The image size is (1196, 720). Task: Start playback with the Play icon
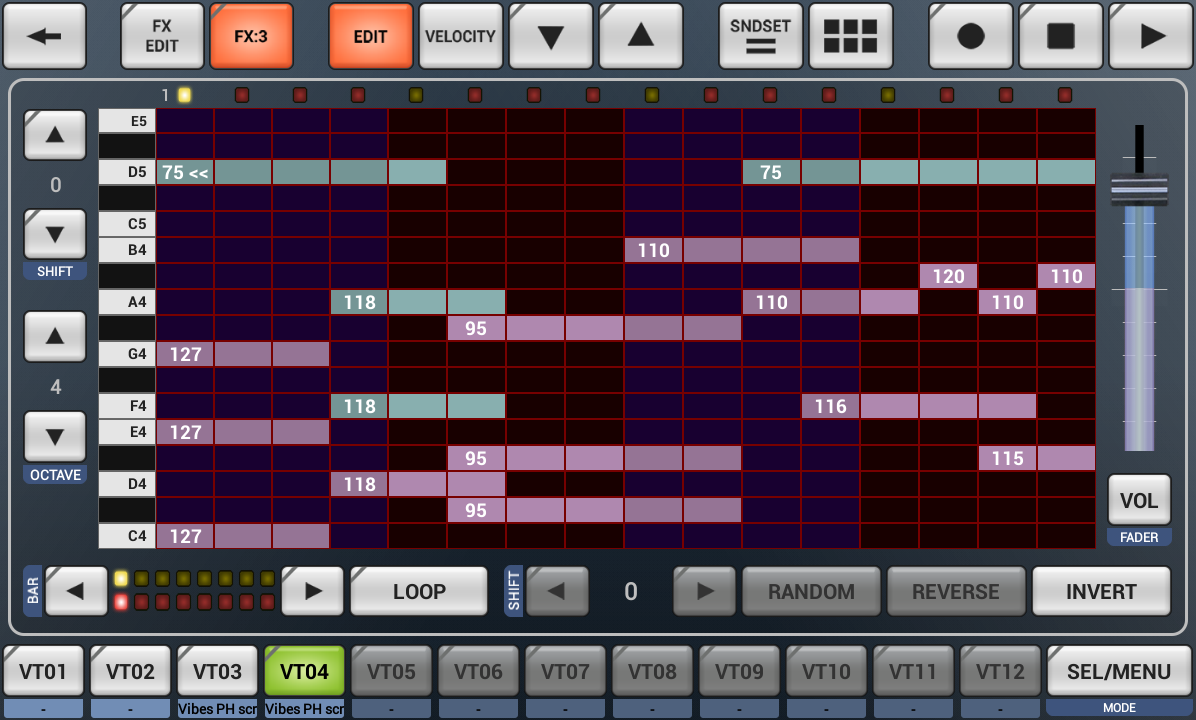pyautogui.click(x=1150, y=36)
